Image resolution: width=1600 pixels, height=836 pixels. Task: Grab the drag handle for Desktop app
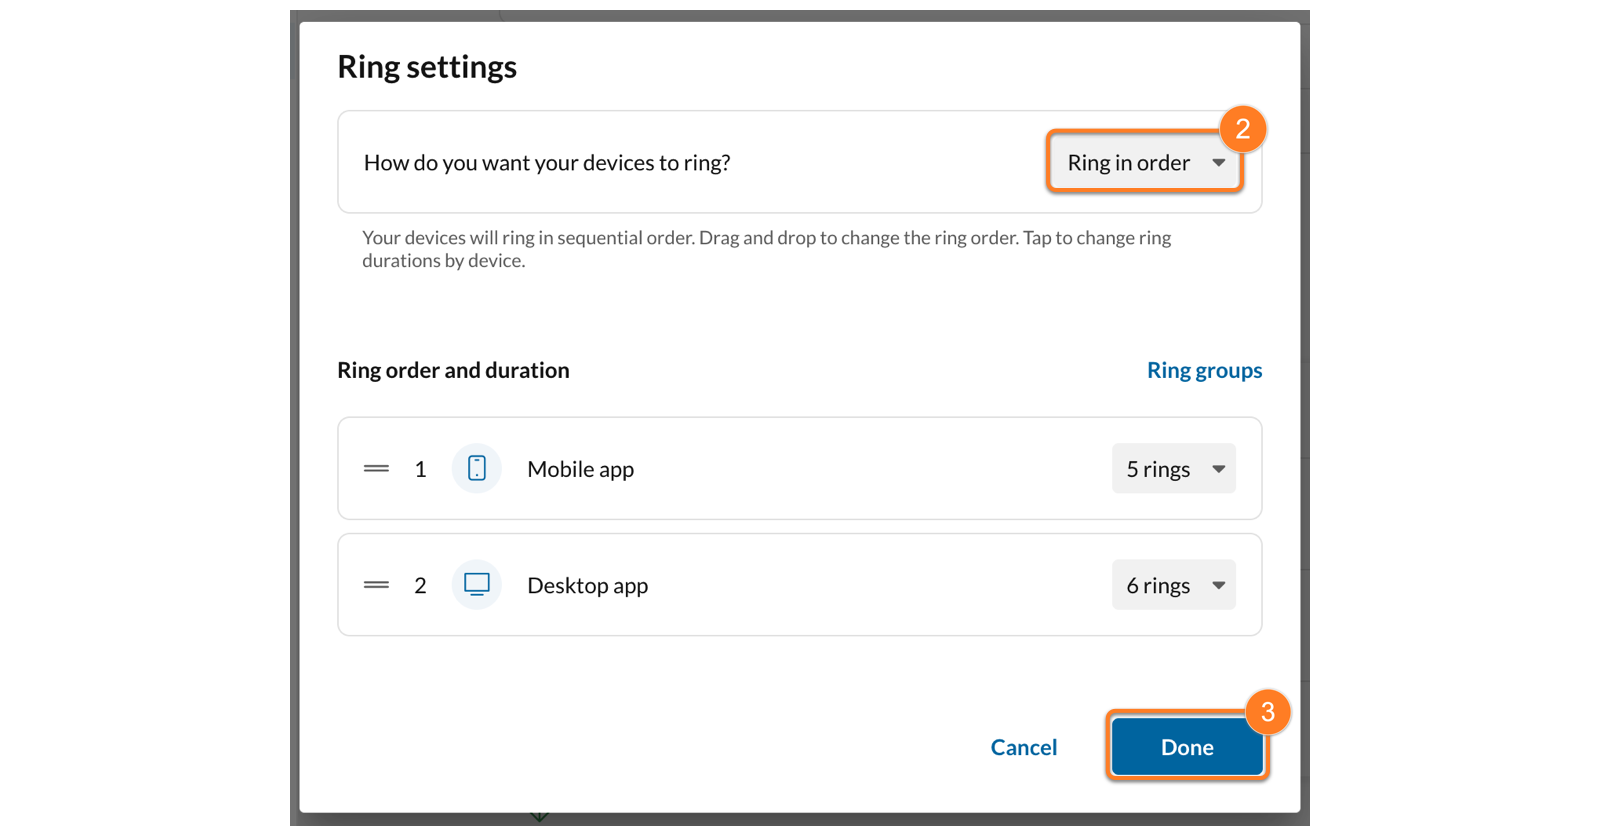pos(376,585)
